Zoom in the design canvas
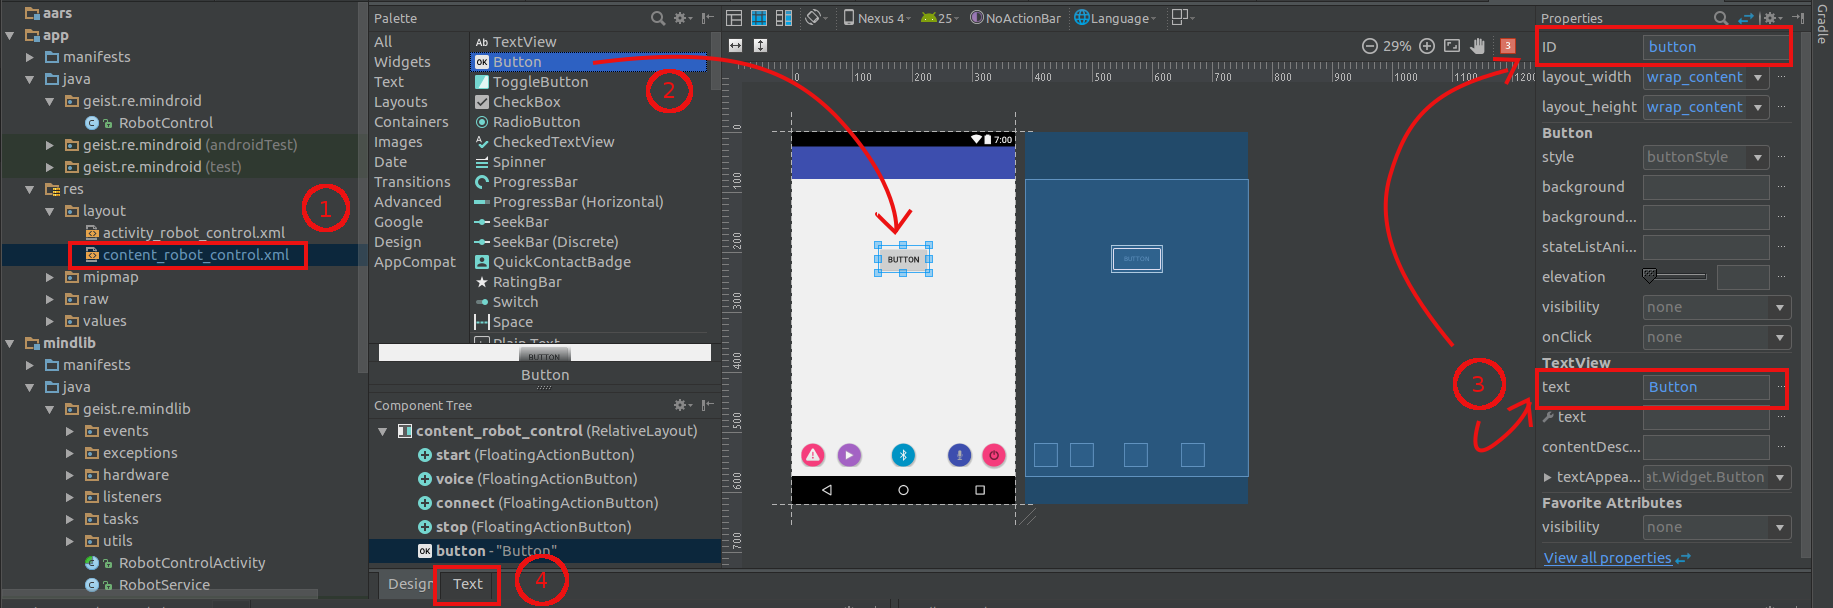Viewport: 1833px width, 608px height. [1427, 46]
